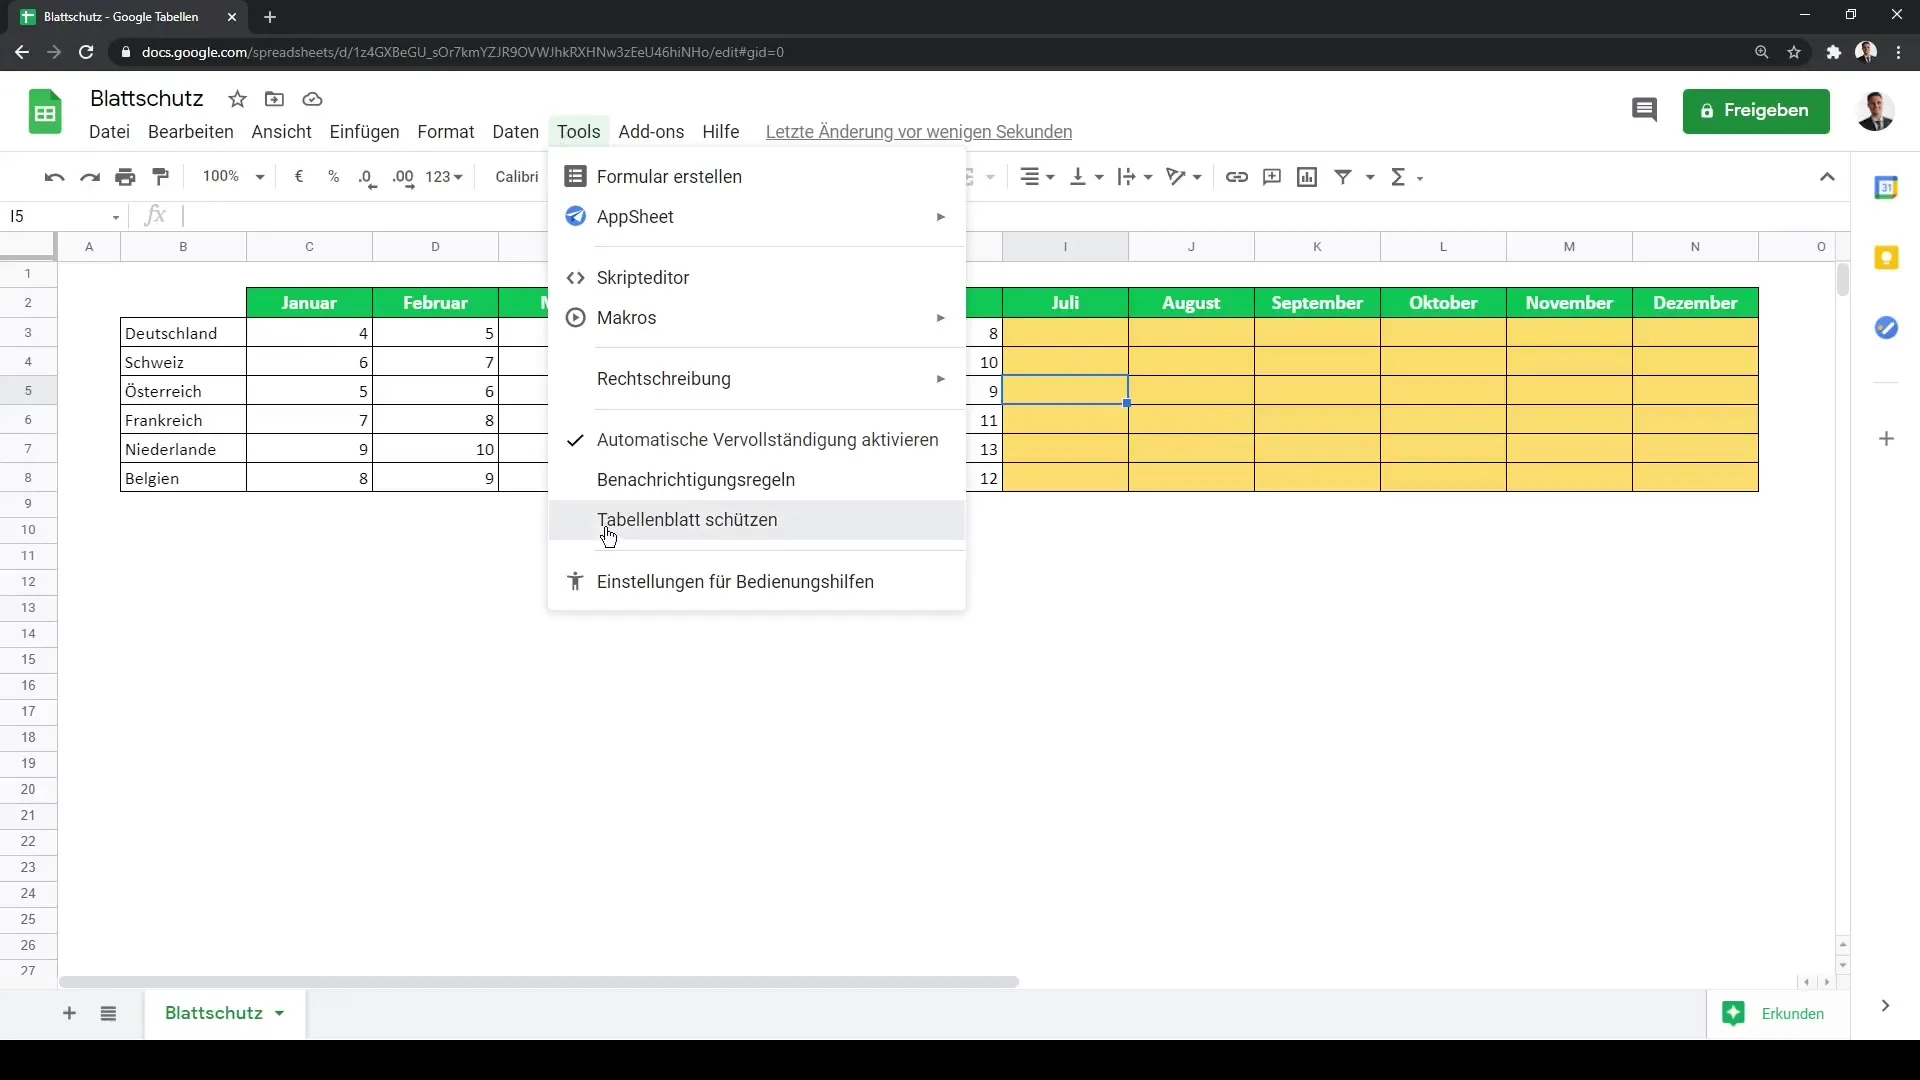Screen dimensions: 1920x1080
Task: Click the undo arrow icon
Action: click(x=54, y=177)
